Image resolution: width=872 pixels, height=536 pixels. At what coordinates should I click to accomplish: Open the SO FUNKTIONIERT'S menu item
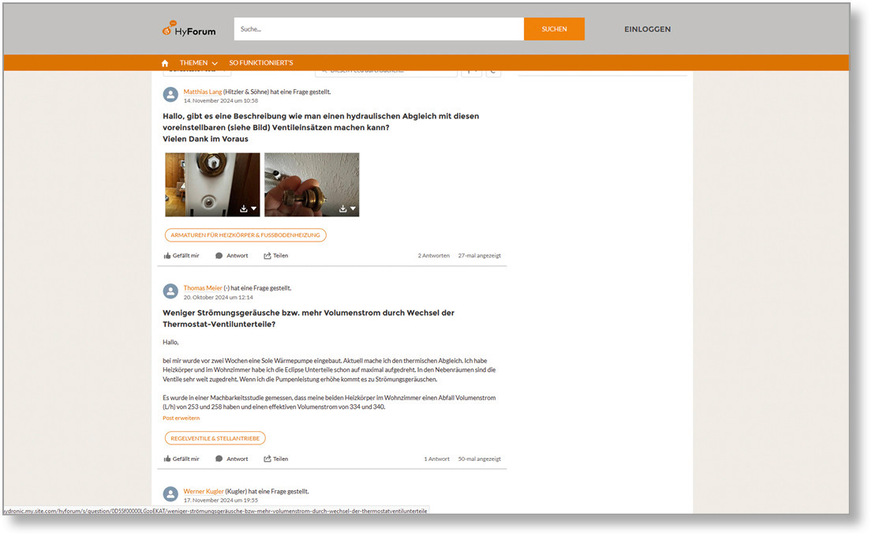261,63
